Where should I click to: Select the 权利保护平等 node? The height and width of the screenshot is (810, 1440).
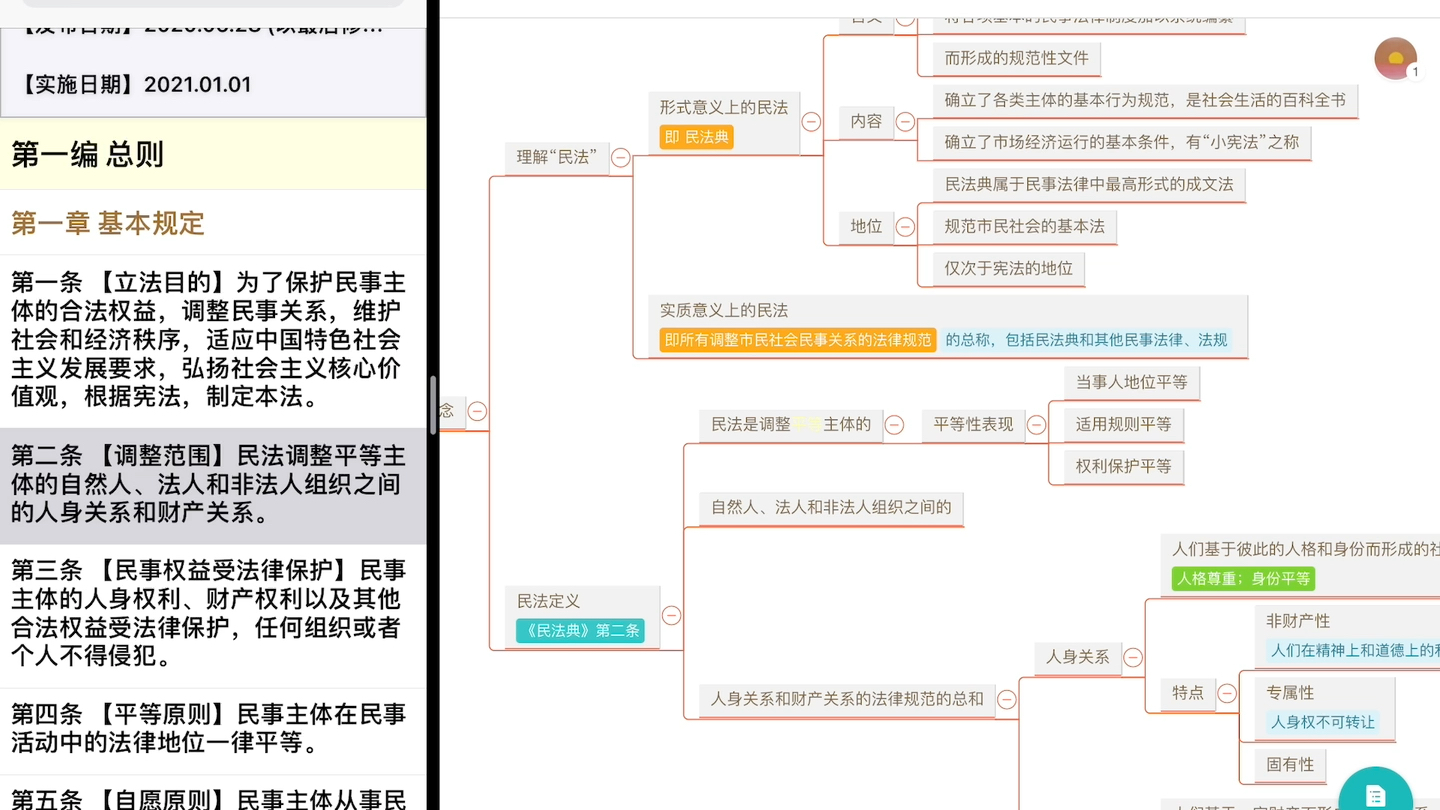click(x=1123, y=467)
